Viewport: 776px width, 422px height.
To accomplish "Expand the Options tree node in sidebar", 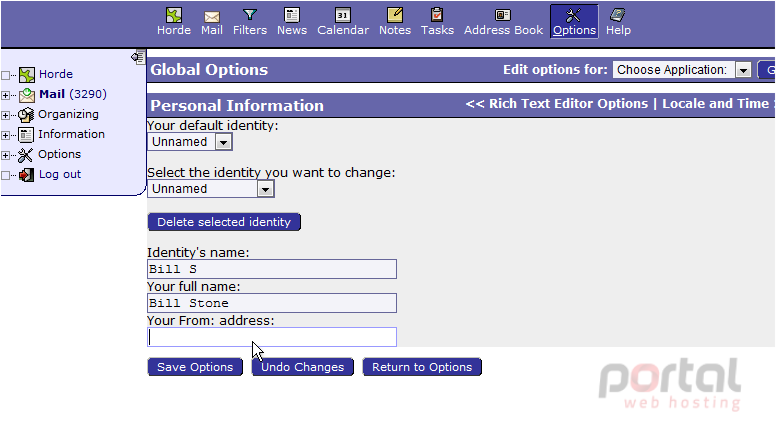I will point(5,155).
